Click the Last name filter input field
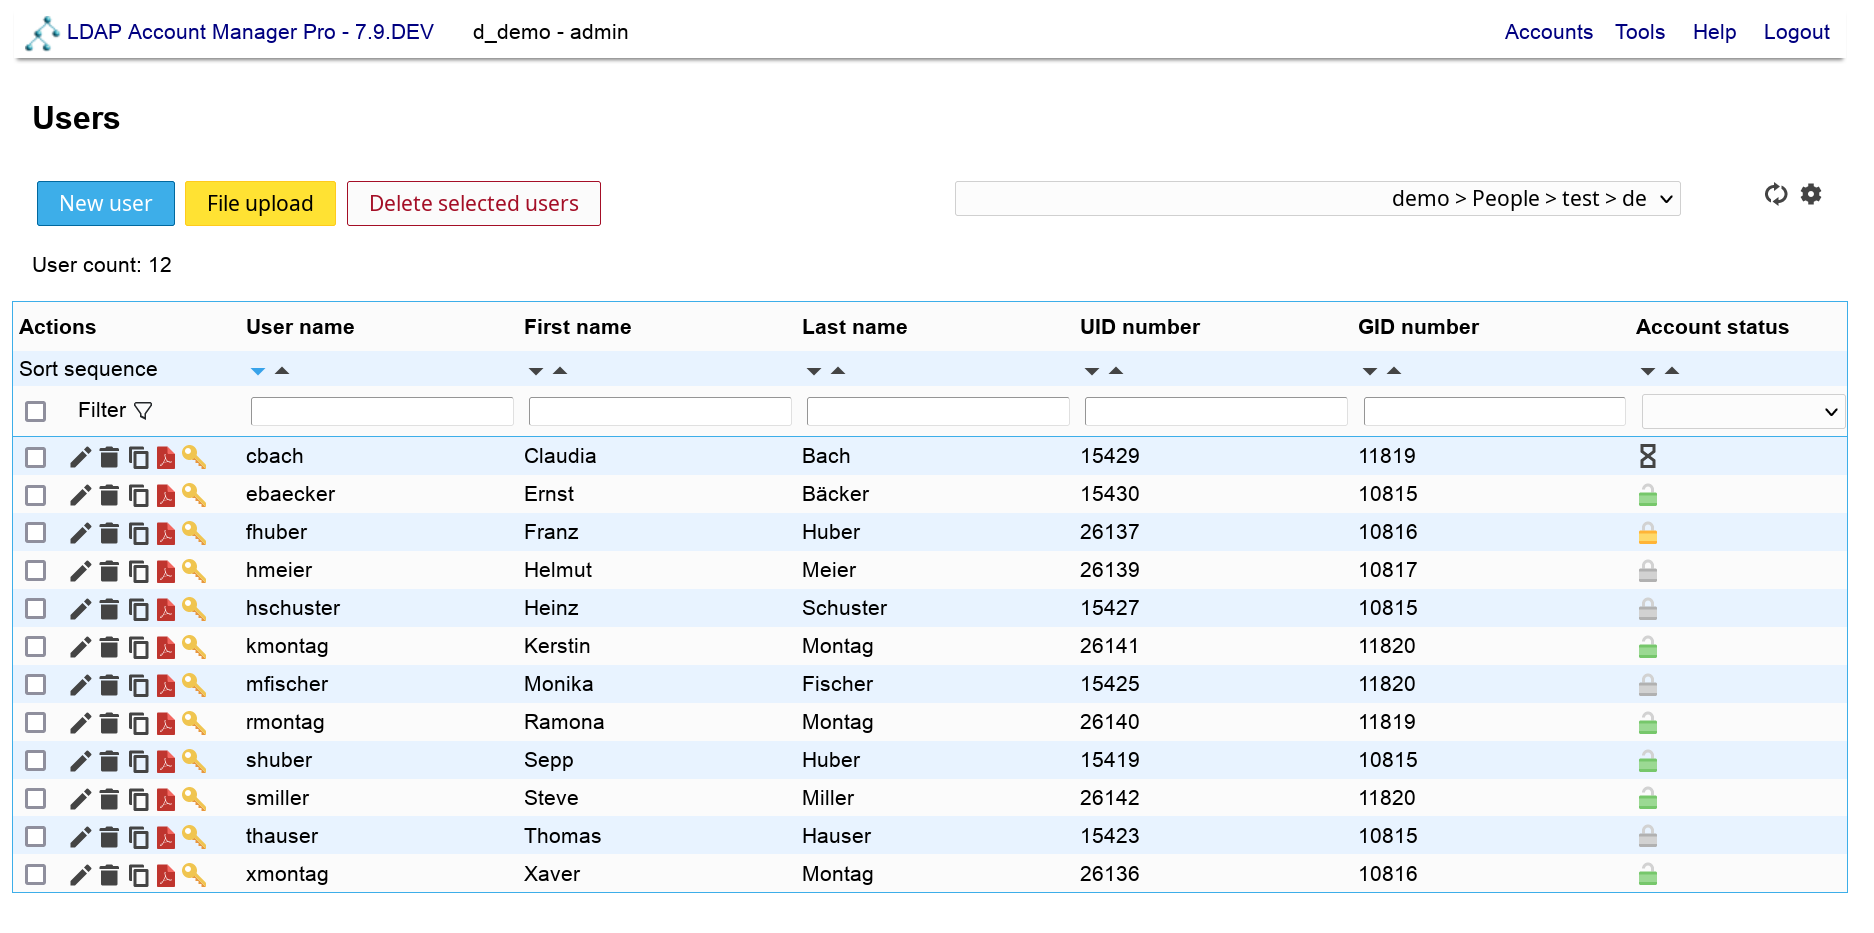Viewport: 1874px width, 933px height. click(x=937, y=411)
